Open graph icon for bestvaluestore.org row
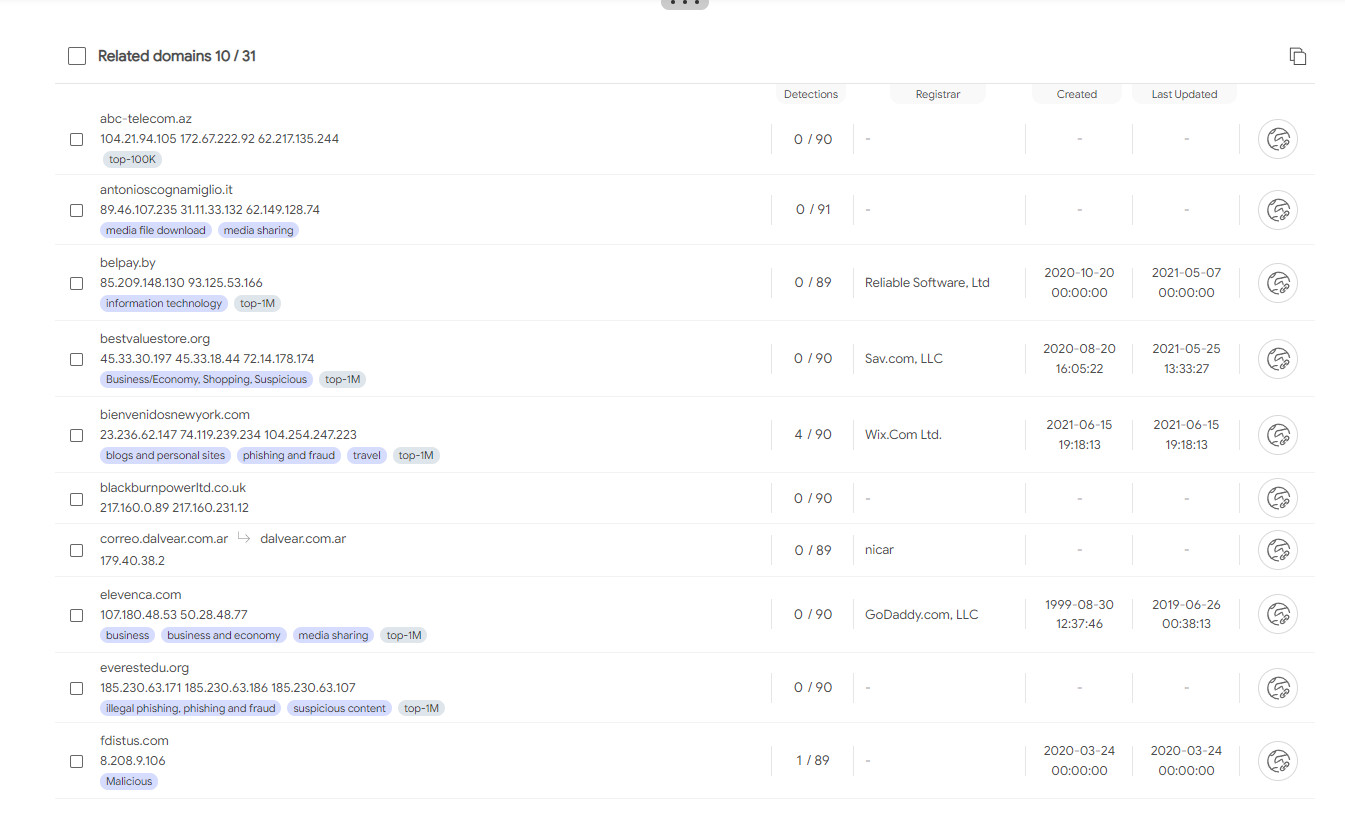 [x=1277, y=359]
